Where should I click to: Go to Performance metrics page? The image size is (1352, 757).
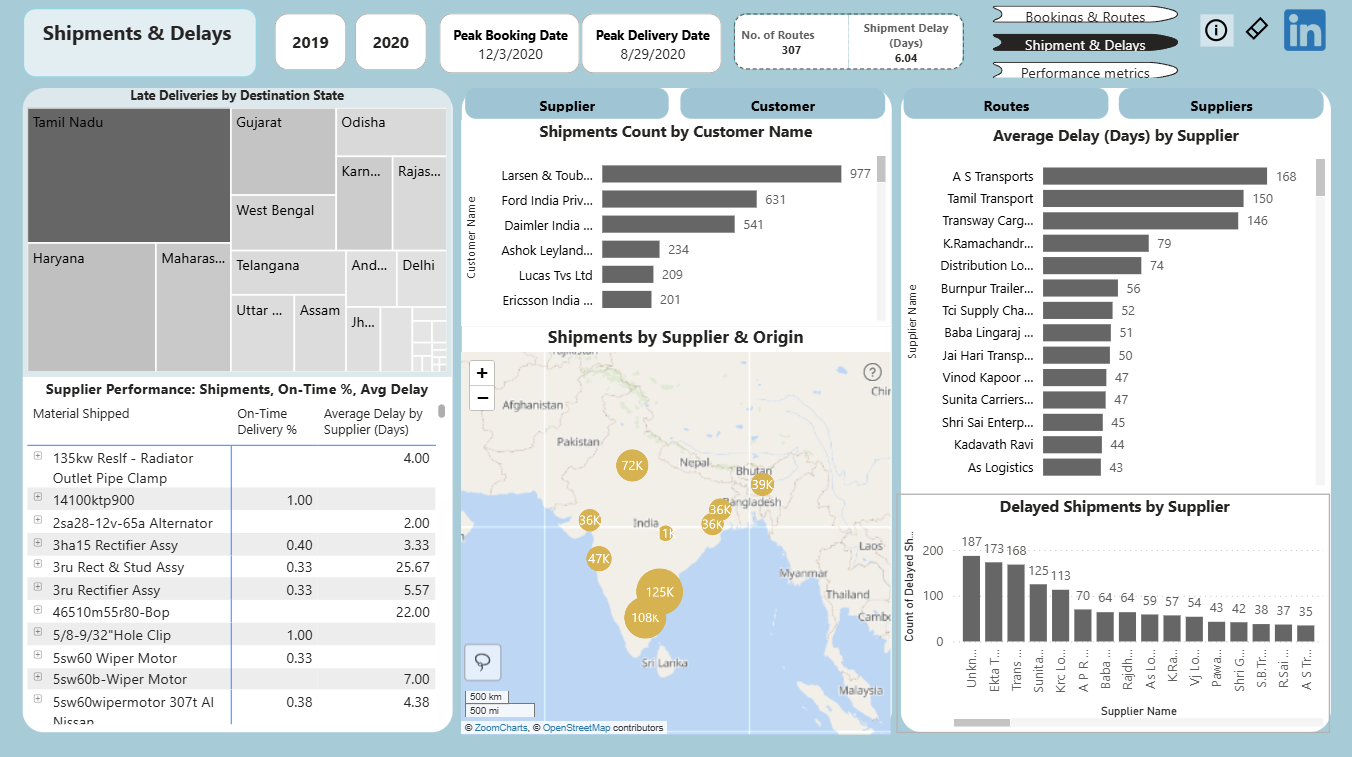pos(1085,72)
